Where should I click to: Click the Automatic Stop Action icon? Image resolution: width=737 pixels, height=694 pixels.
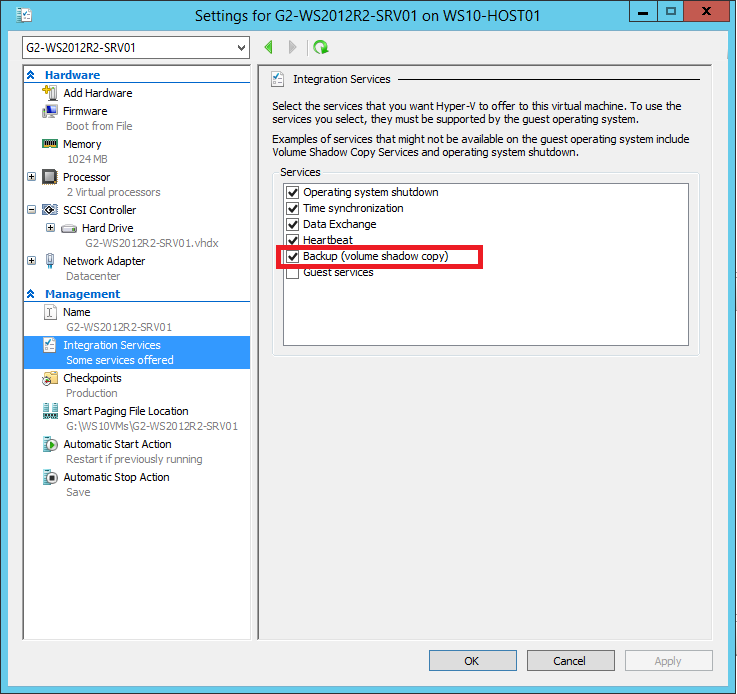(50, 477)
